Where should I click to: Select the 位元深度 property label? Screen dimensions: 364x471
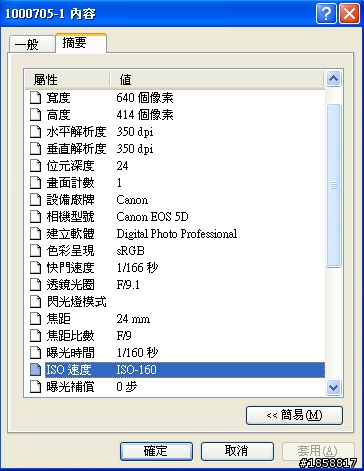tap(70, 166)
